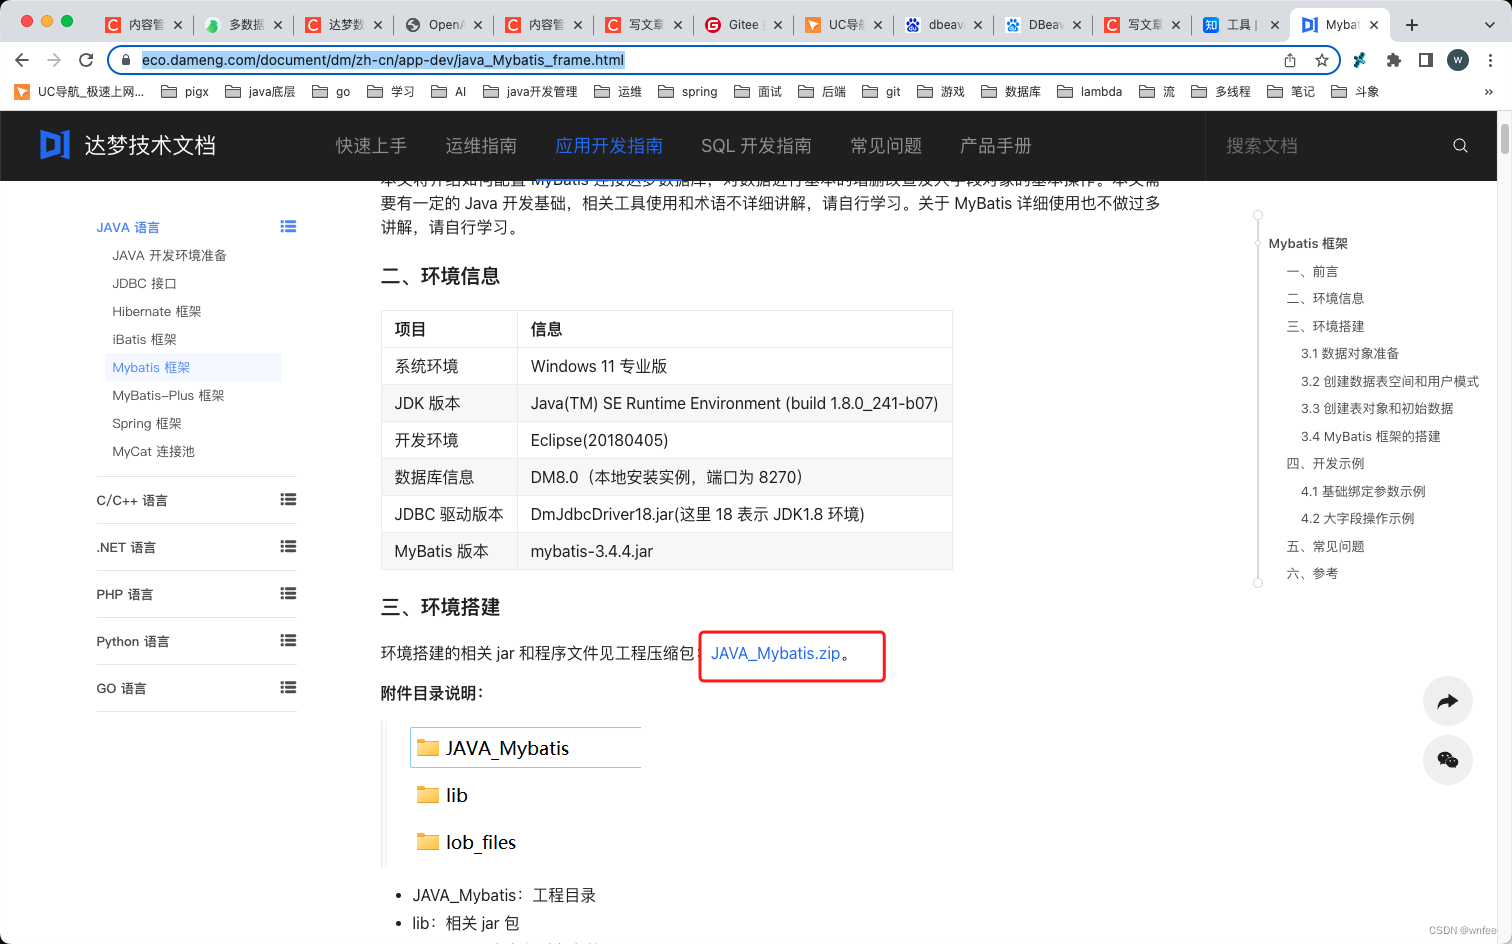The image size is (1512, 944).
Task: Open the pigx bookmark folder
Action: 185,92
